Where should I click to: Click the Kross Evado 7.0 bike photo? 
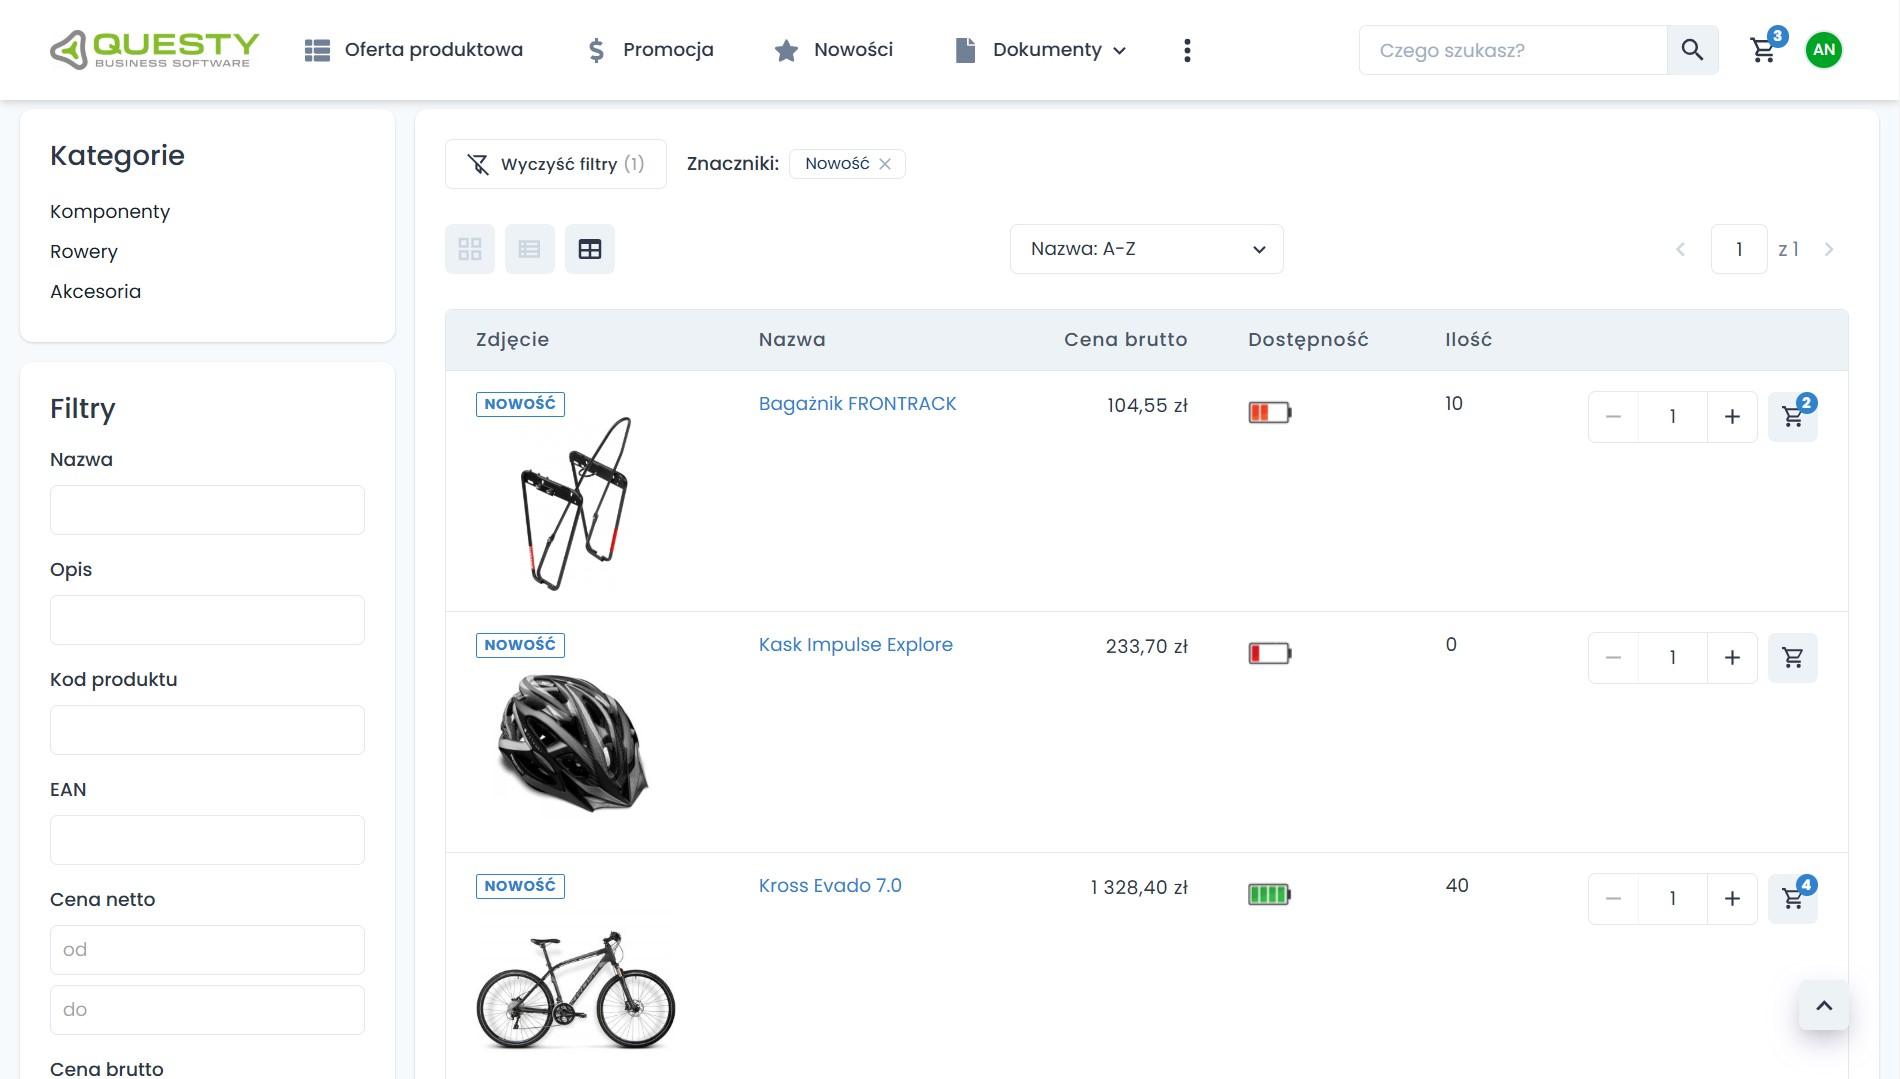(576, 990)
